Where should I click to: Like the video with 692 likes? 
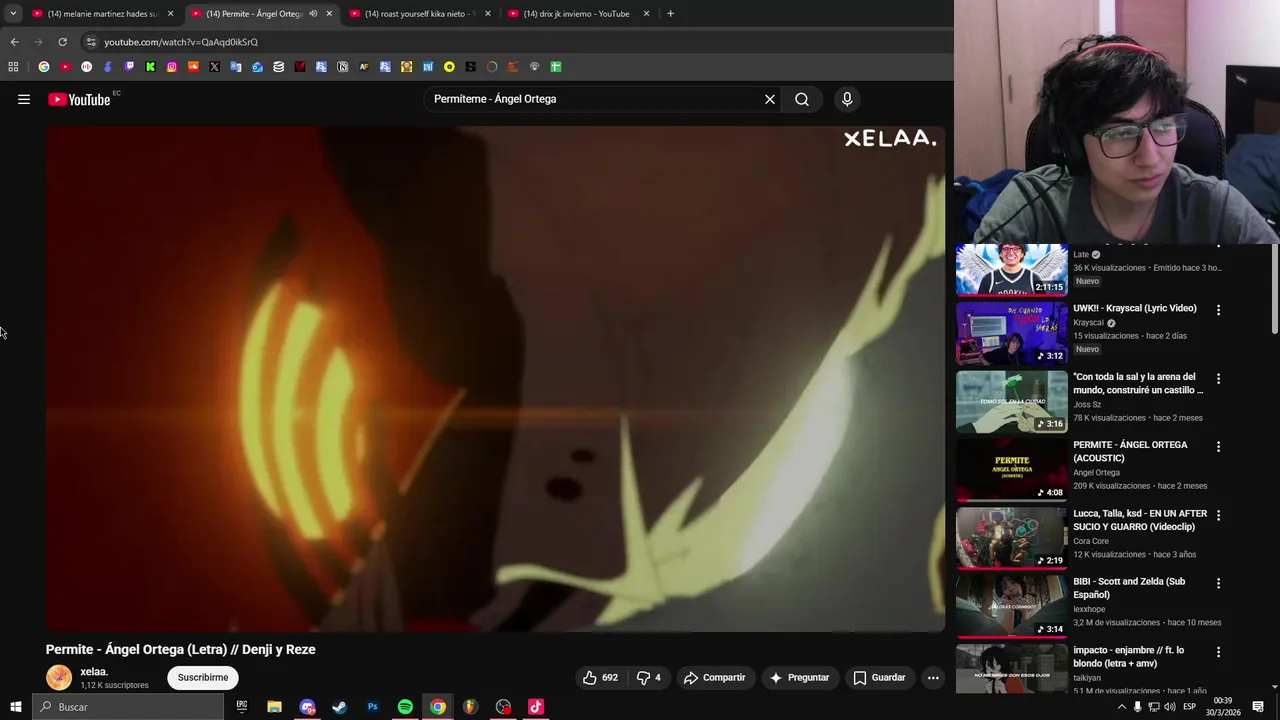coord(599,678)
